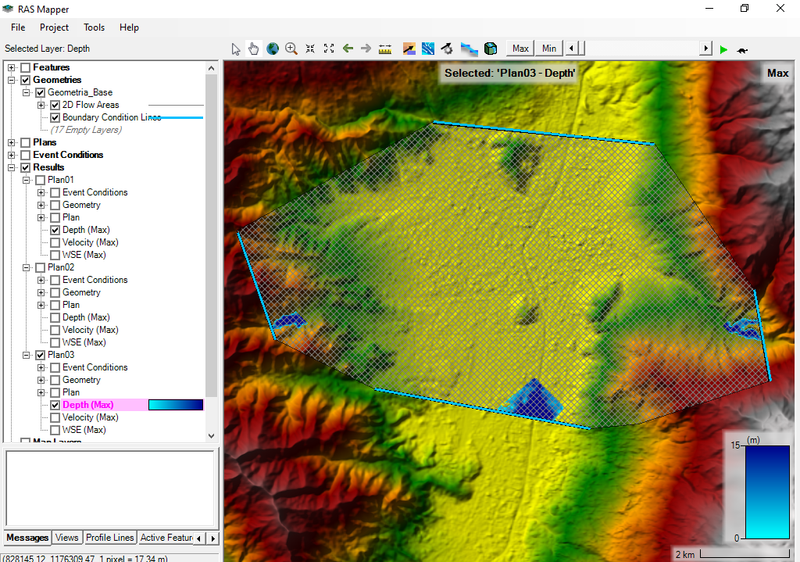Select the arrow pointer tool
Screen dimensions: 800x562
coord(236,48)
